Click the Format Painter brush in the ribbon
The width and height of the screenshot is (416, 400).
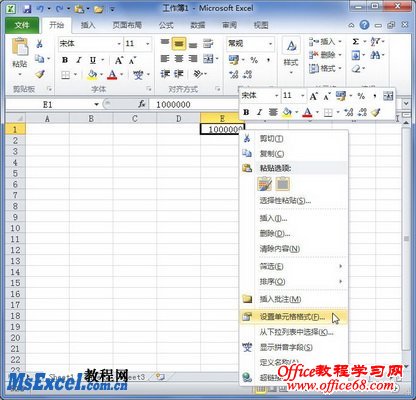40,74
